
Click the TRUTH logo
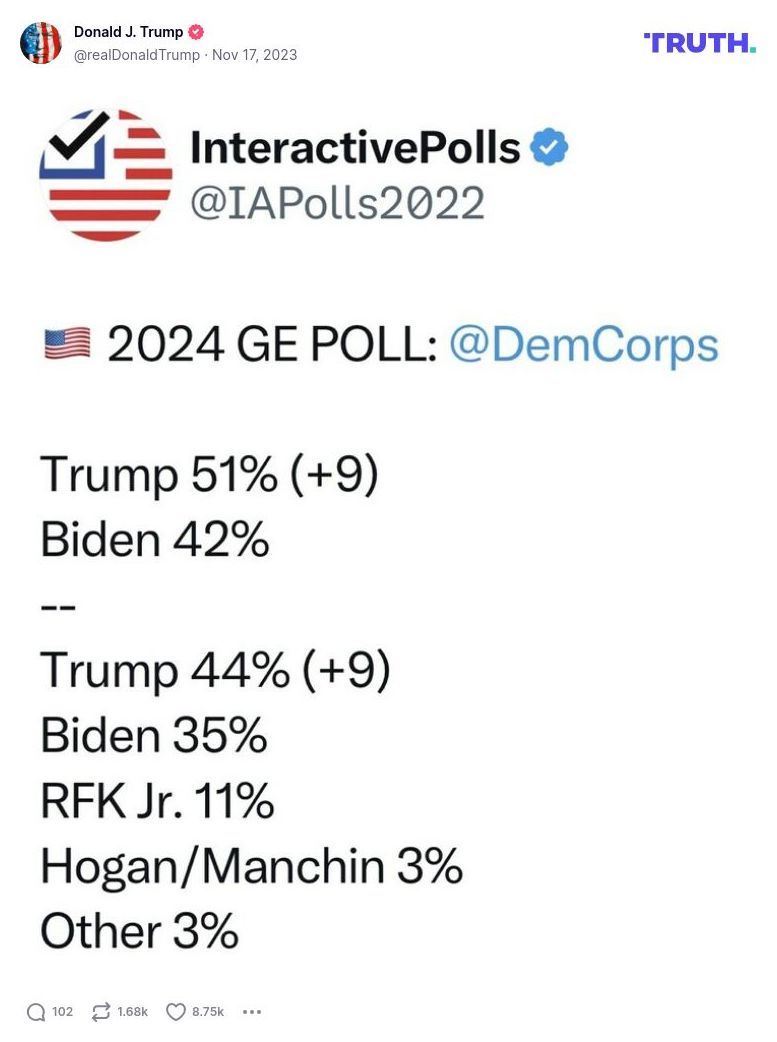[699, 43]
